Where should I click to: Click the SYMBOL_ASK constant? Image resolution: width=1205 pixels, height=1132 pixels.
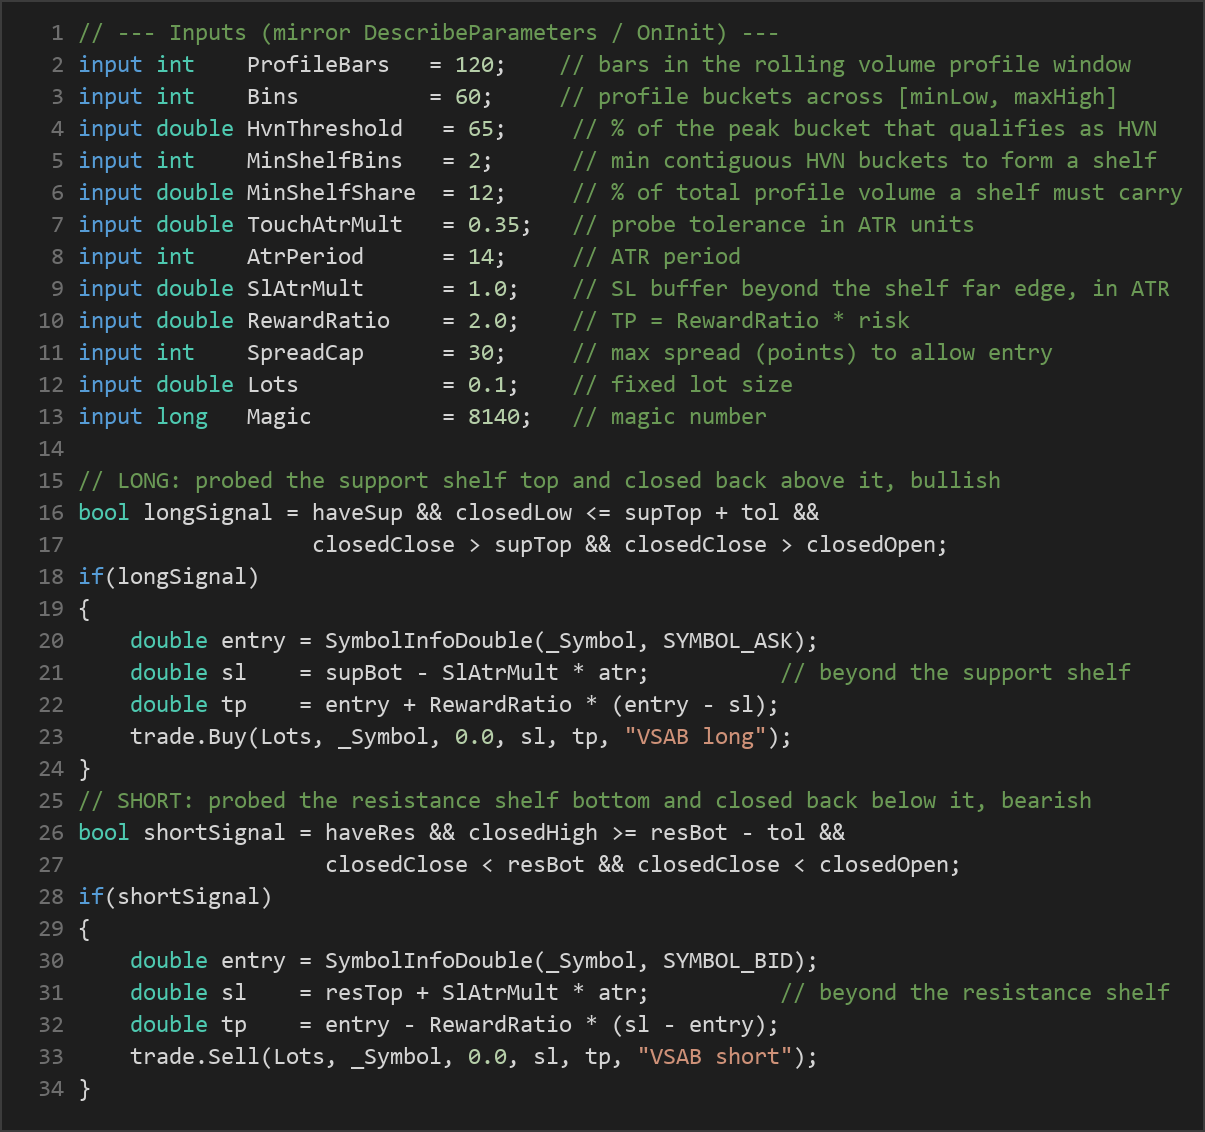[728, 641]
